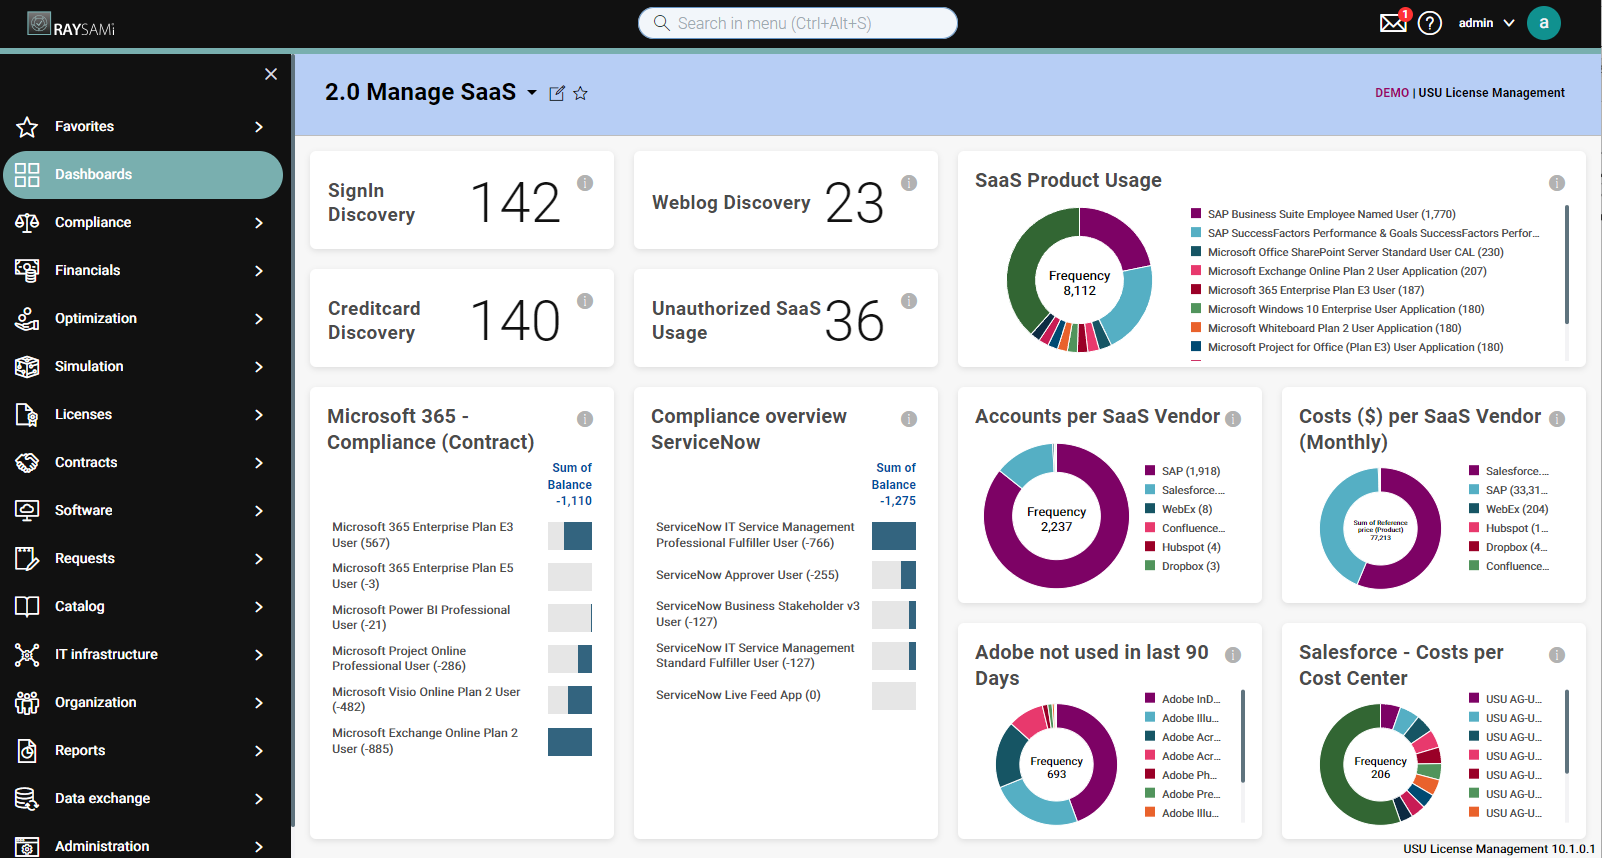Click the Adobe legend scrollbar
Screen dimensions: 1602x858
1243,735
